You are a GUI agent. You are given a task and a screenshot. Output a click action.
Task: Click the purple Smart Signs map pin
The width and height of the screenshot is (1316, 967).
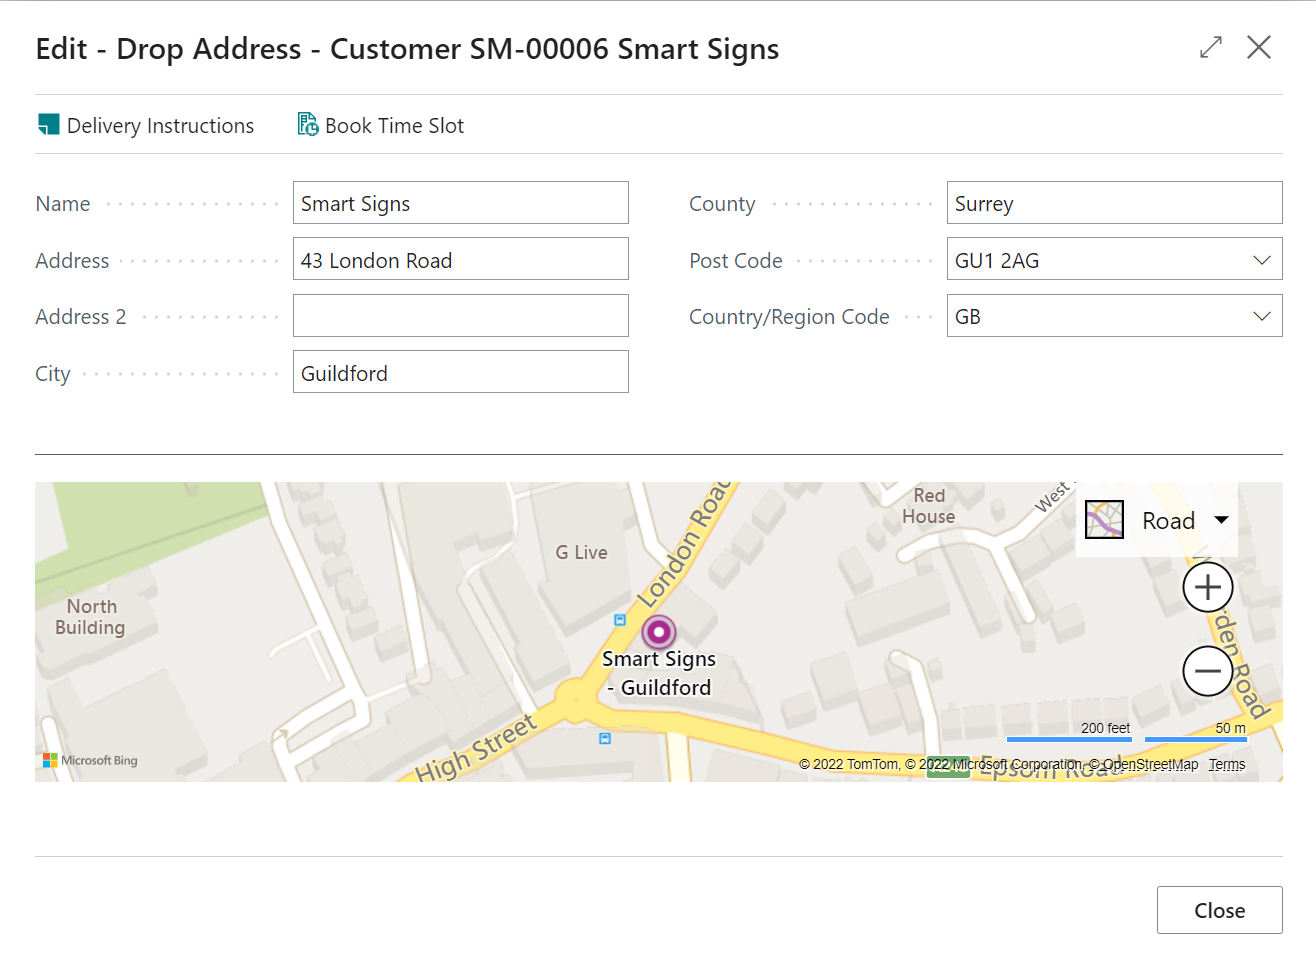[x=659, y=632]
